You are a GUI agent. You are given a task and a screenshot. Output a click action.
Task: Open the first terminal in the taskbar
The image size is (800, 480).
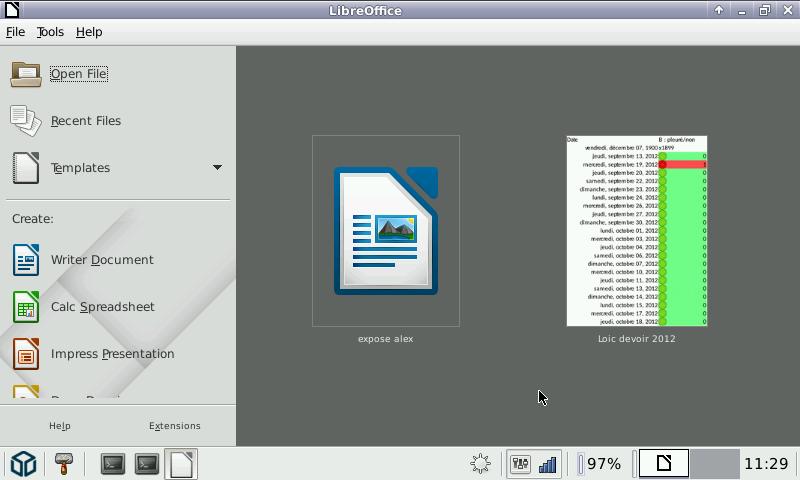pyautogui.click(x=113, y=464)
